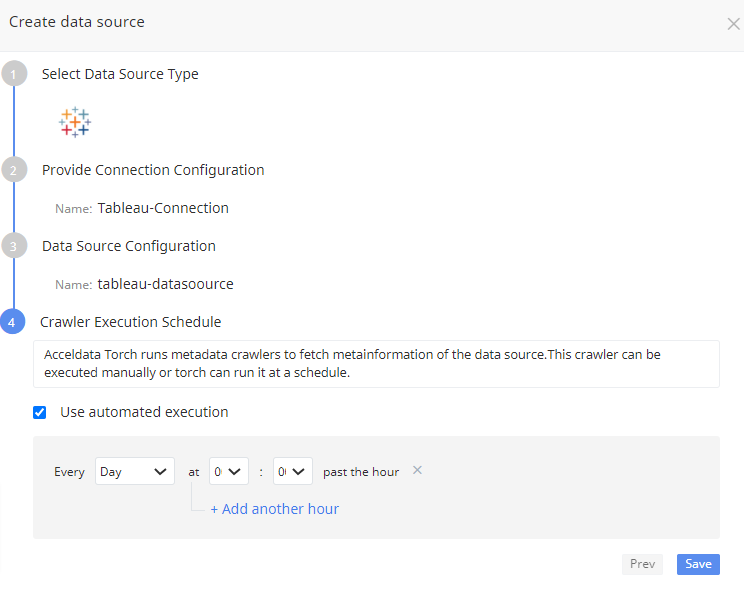The height and width of the screenshot is (591, 744).
Task: Save the data source configuration
Action: coord(698,564)
